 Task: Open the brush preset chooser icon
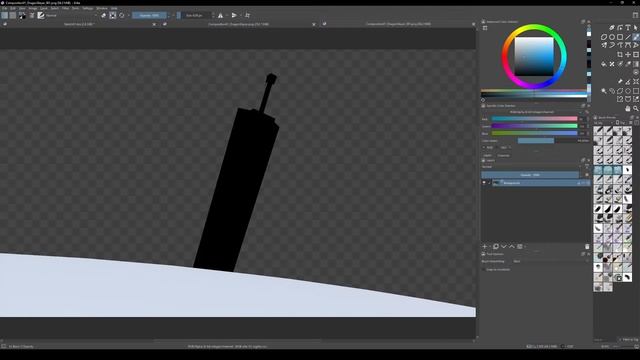pyautogui.click(x=41, y=16)
